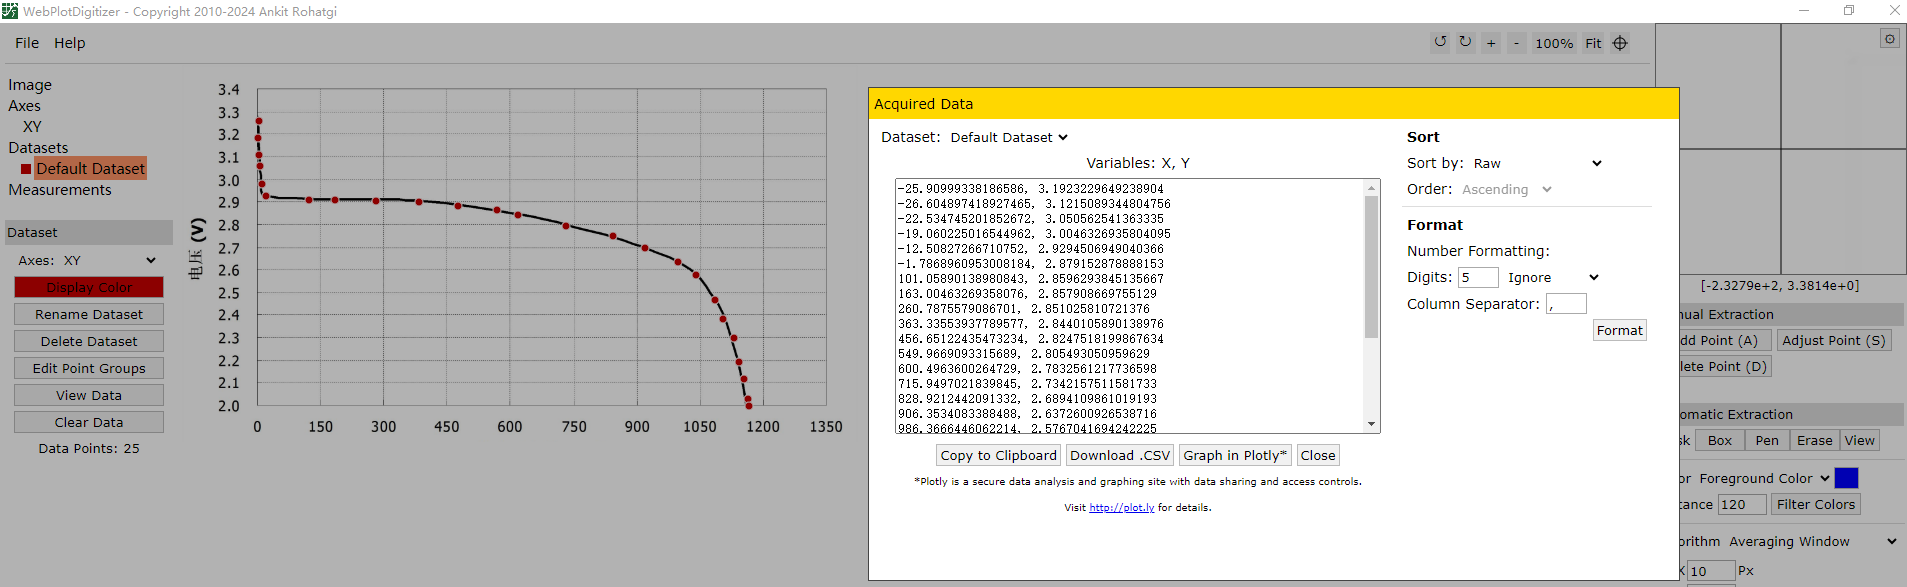Fit the image to view
This screenshot has height=587, width=1907.
tap(1593, 43)
